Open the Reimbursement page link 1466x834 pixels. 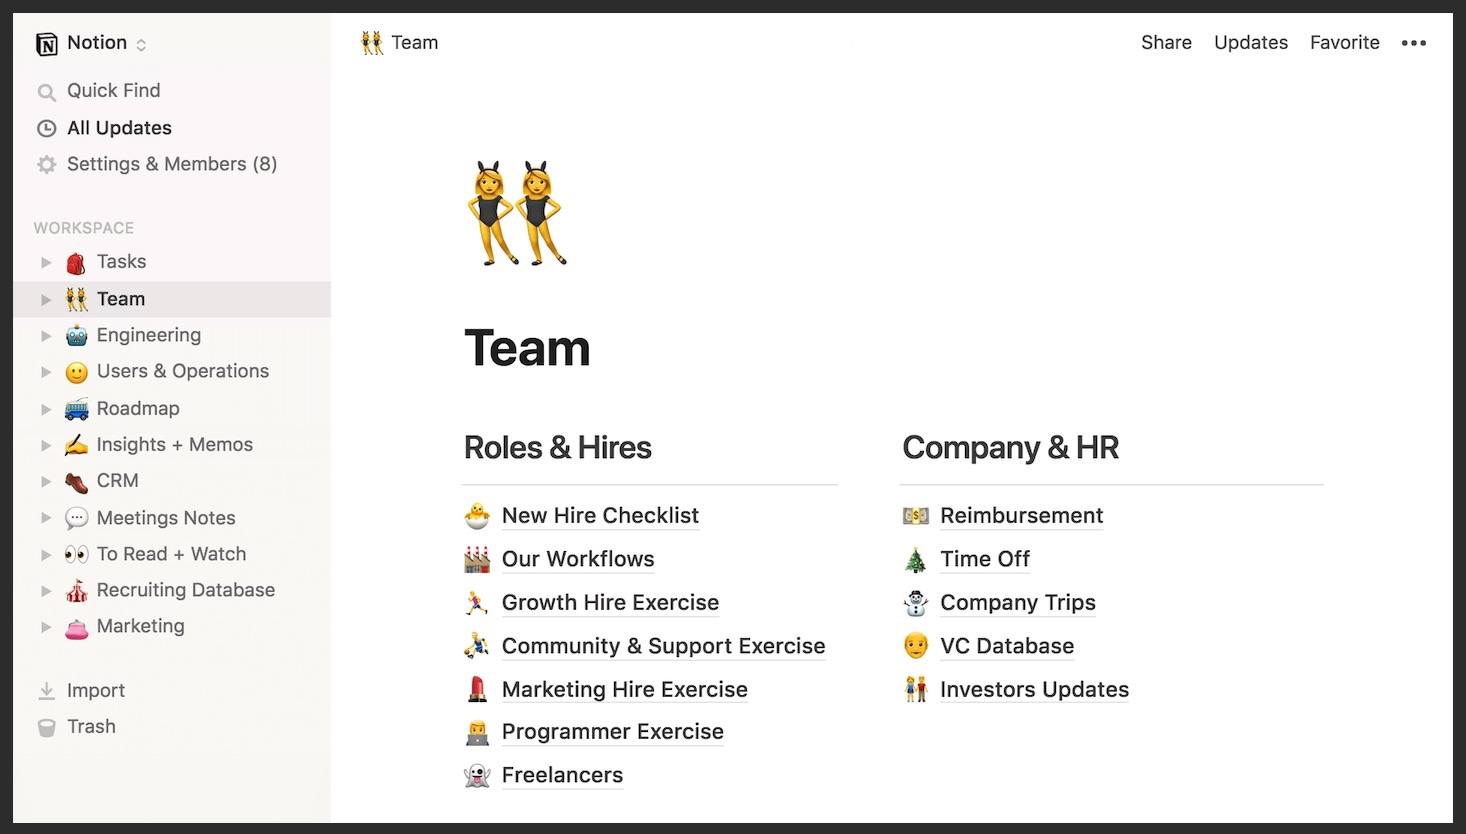click(1021, 516)
